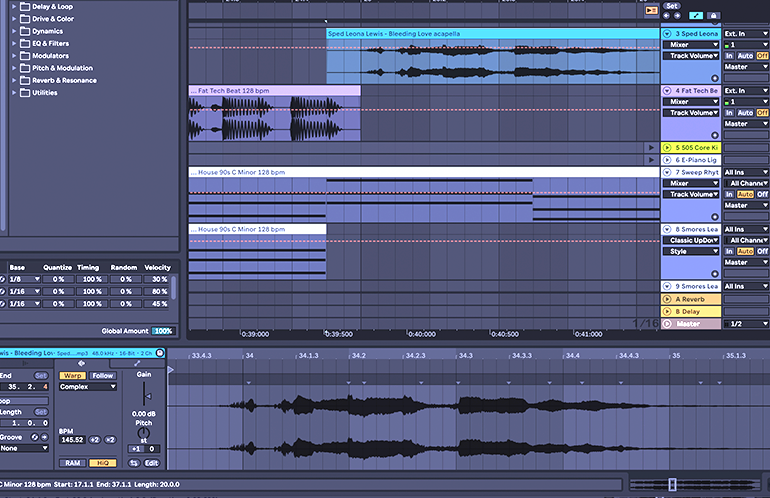Viewport: 770px width, 498px height.
Task: Open the Dynamics folder icon
Action: (x=24, y=31)
